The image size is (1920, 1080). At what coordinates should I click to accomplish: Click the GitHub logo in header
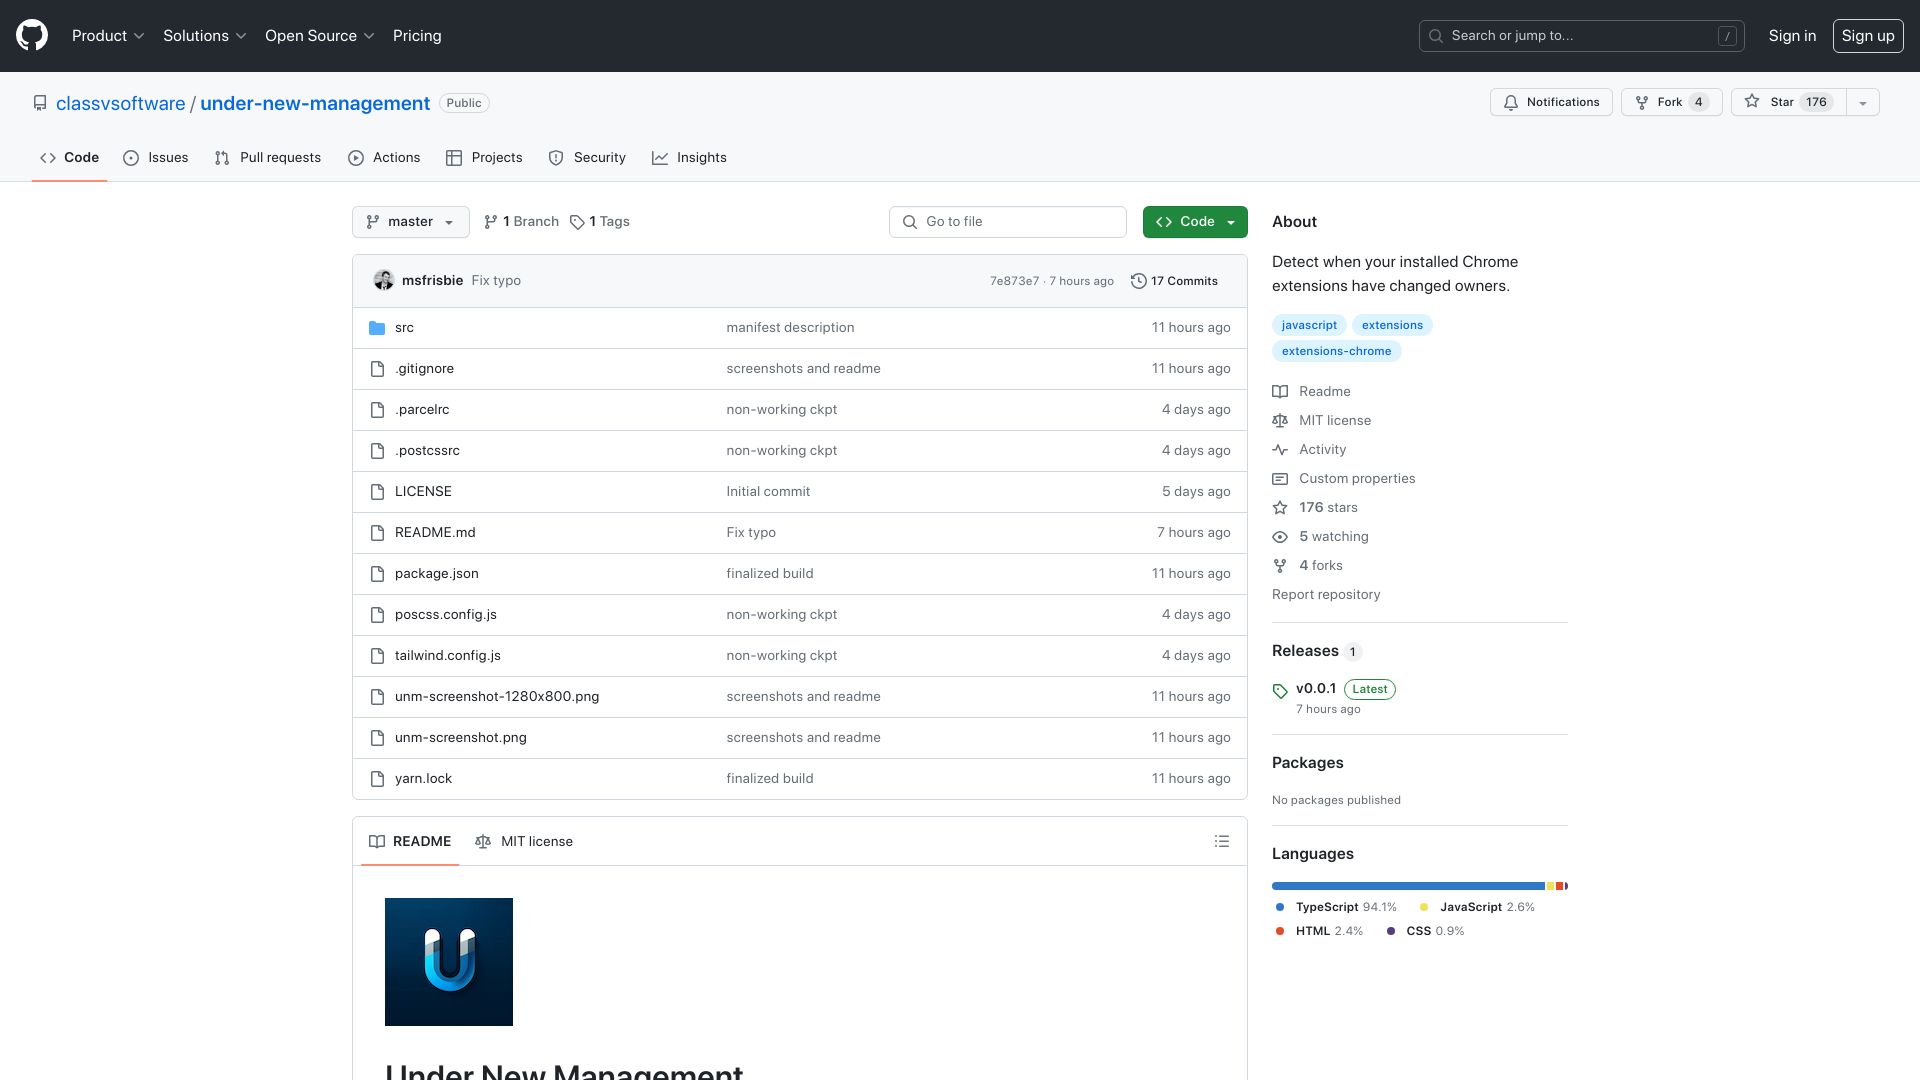coord(32,36)
